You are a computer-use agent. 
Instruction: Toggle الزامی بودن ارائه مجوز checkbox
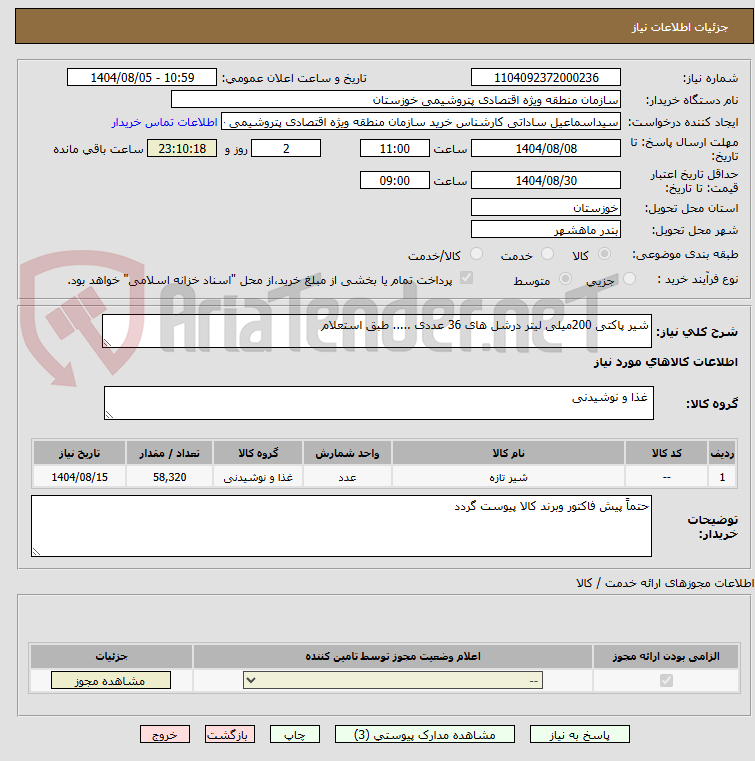tap(666, 680)
